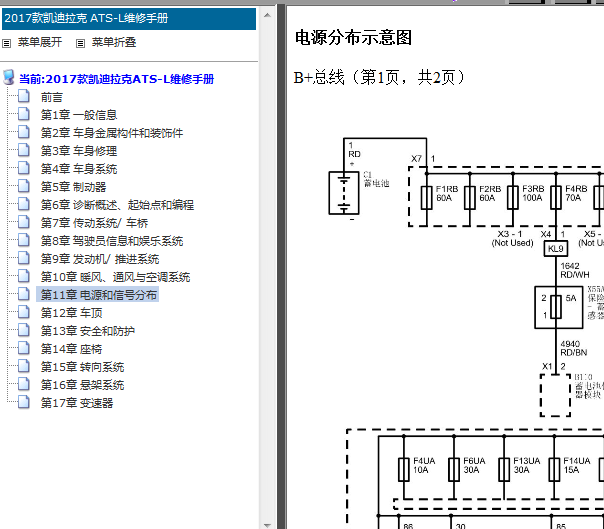The height and width of the screenshot is (529, 604).
Task: Open 第14章 座椅 chapter
Action: click(x=71, y=349)
